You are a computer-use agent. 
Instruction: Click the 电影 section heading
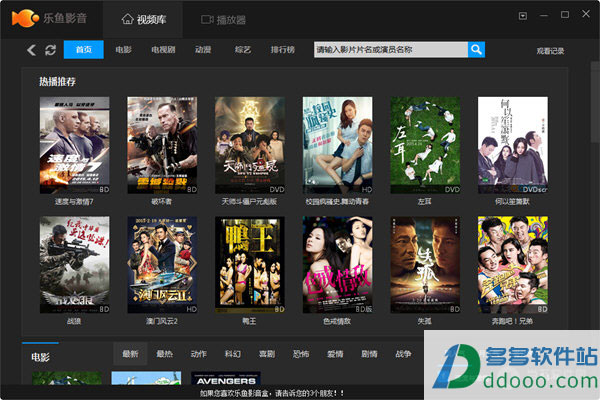[x=40, y=358]
